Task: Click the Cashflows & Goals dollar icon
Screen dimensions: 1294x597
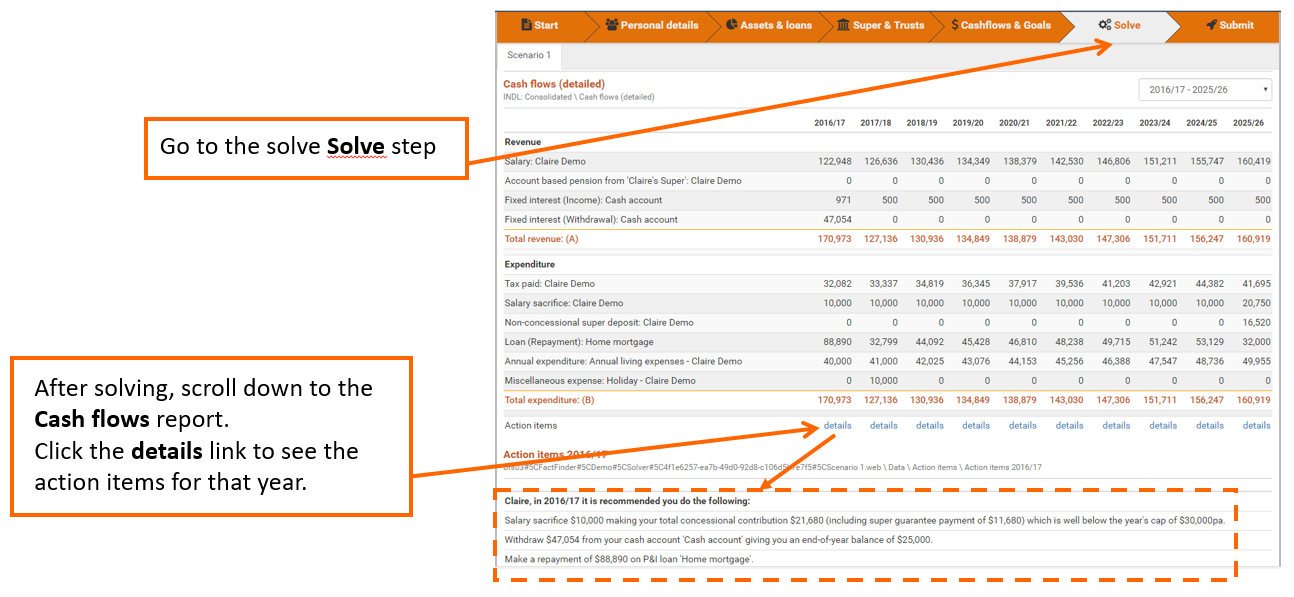Action: click(954, 25)
